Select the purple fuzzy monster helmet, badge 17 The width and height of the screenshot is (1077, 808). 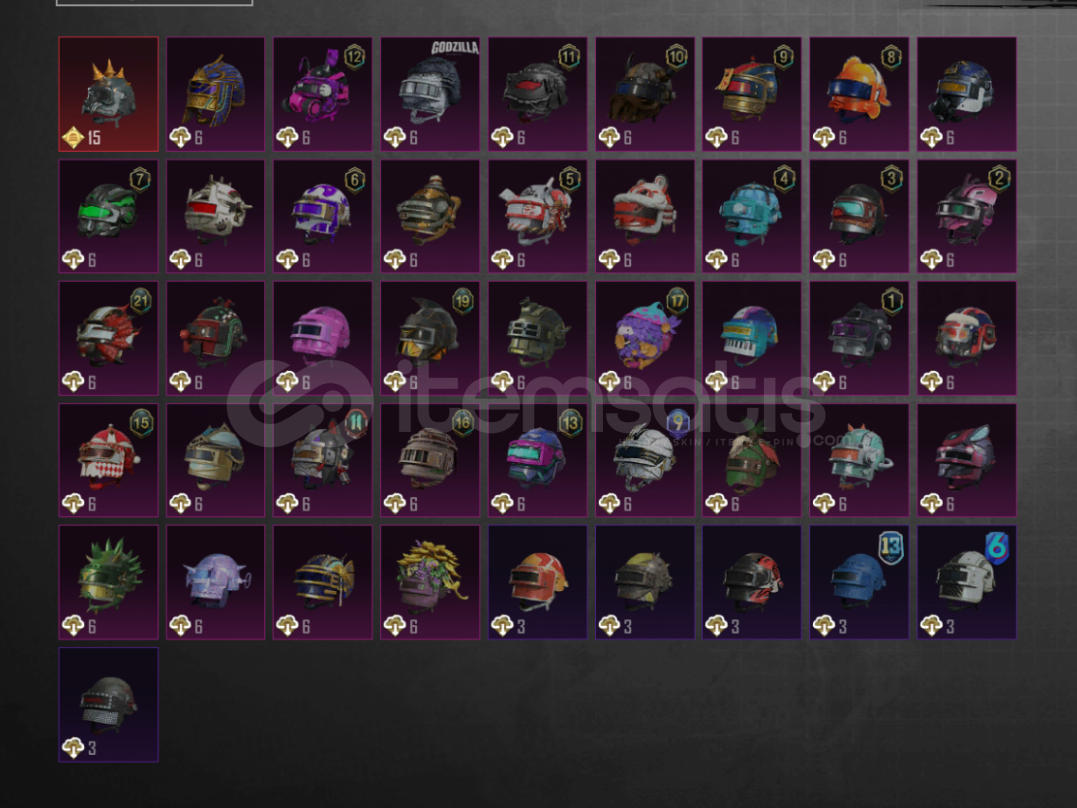pyautogui.click(x=645, y=338)
